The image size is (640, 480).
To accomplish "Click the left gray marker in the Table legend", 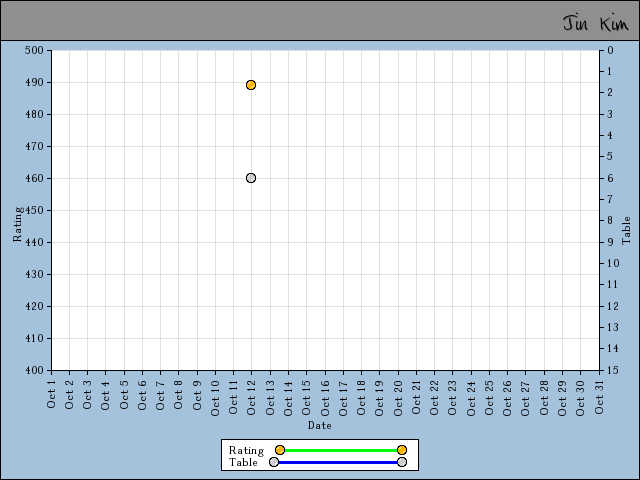I will click(x=274, y=462).
